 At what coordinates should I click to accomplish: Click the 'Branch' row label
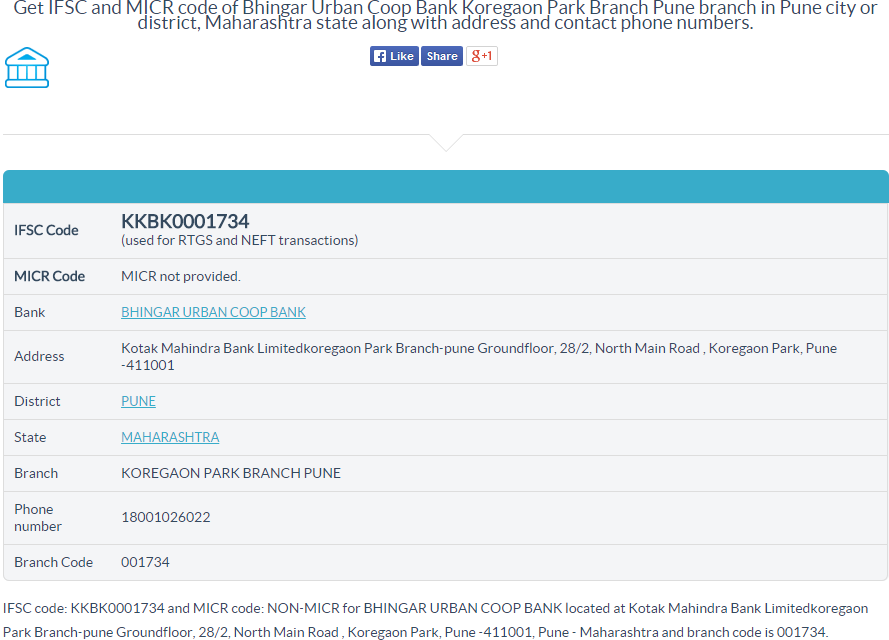point(36,473)
